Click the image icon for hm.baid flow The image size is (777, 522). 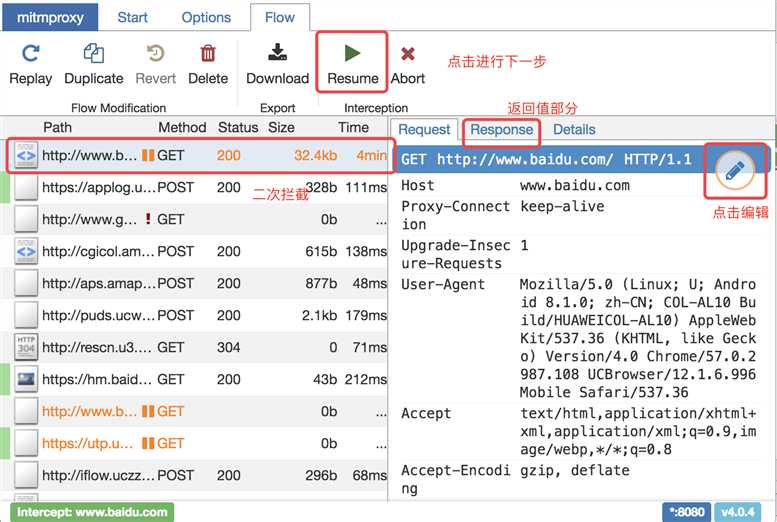pos(26,379)
